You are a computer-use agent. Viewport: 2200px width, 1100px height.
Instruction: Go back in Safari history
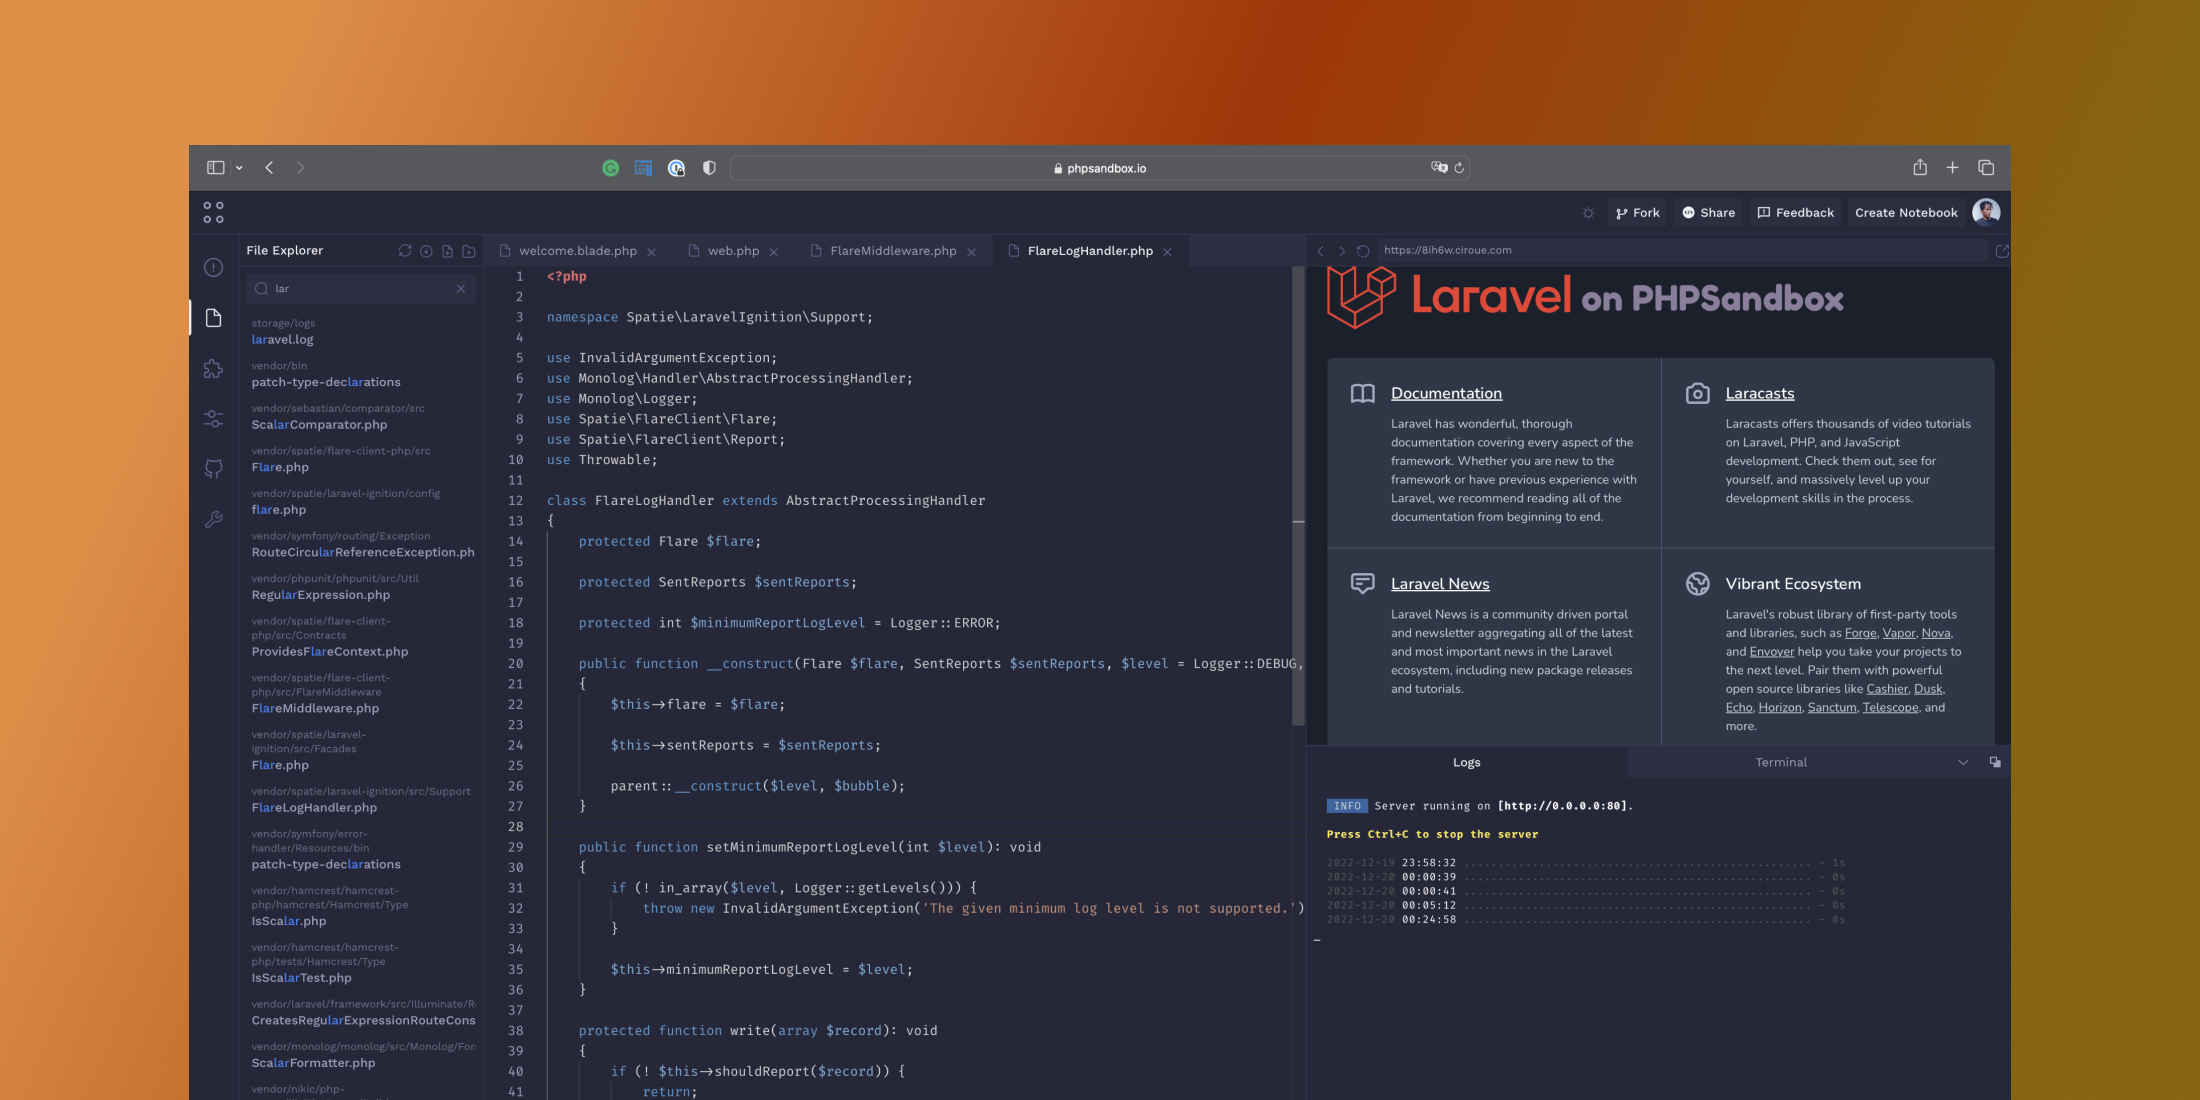click(x=269, y=168)
